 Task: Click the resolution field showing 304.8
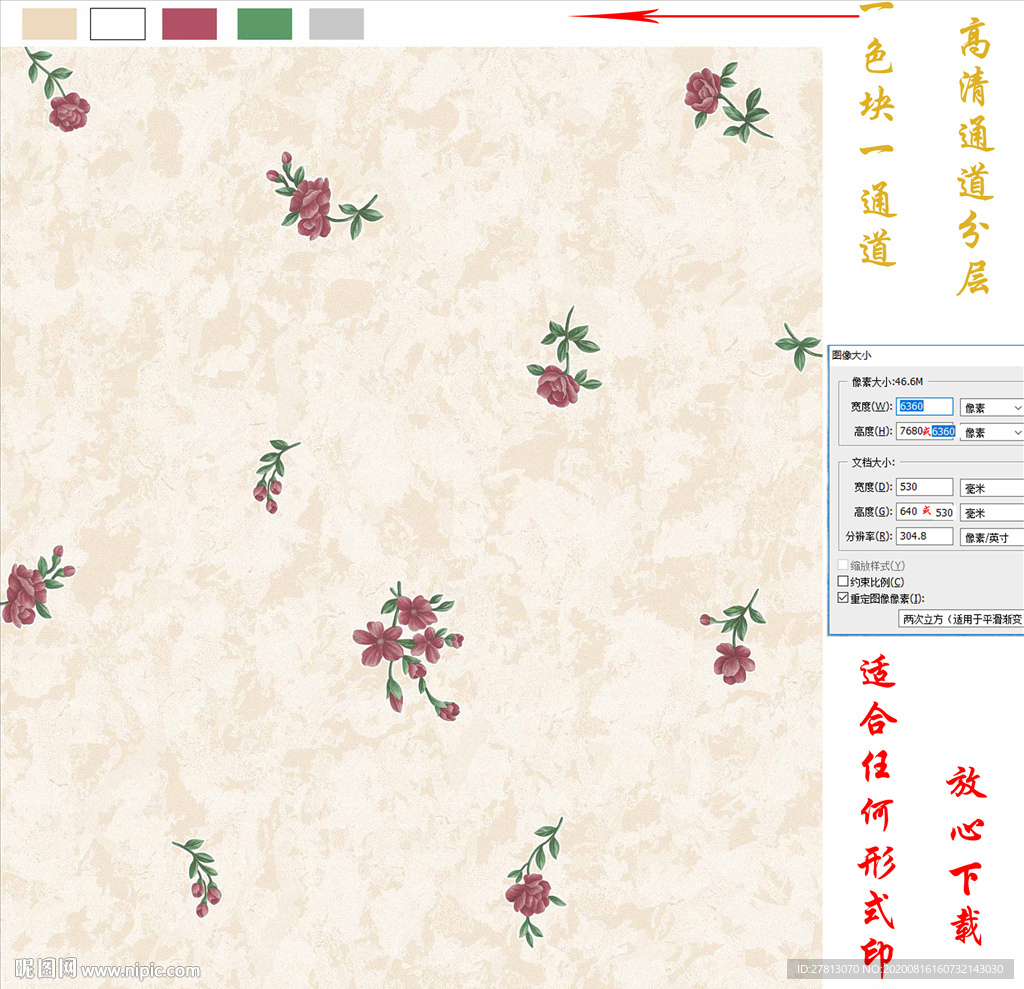click(924, 536)
